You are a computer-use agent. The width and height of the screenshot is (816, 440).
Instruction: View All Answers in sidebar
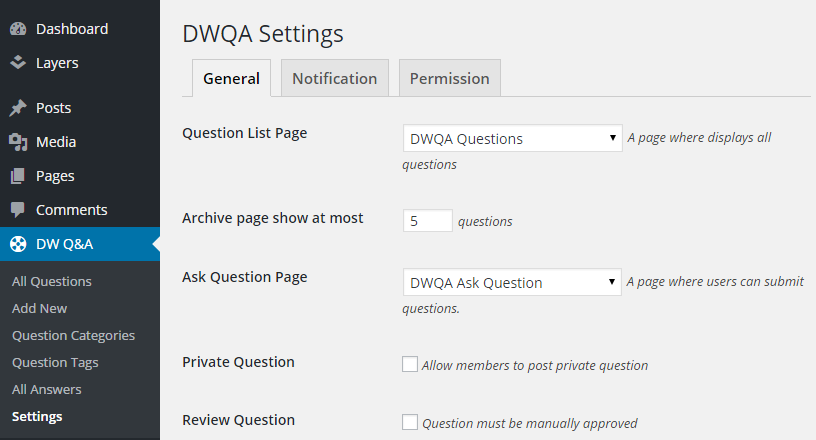tap(46, 389)
